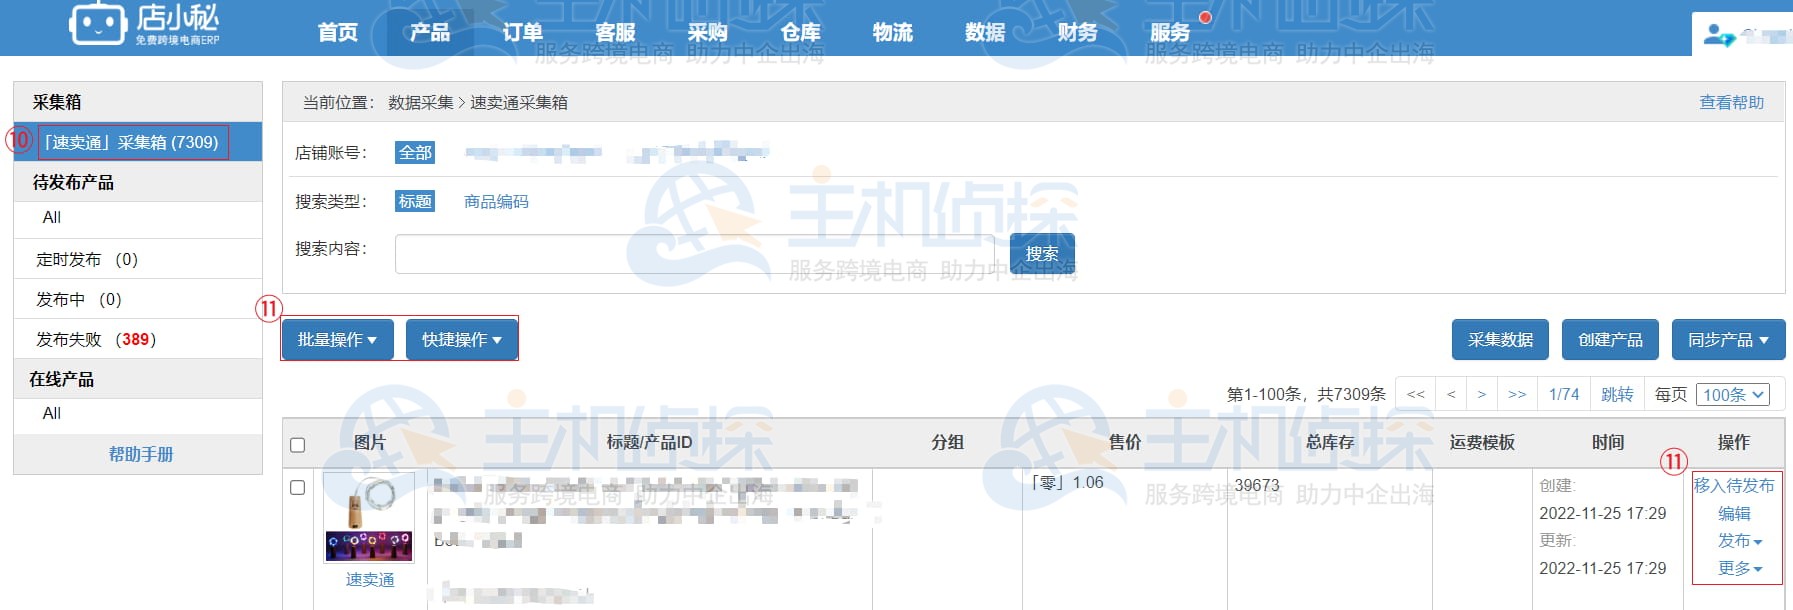The width and height of the screenshot is (1793, 610).
Task: Click the 1/74 page indicator
Action: click(1564, 394)
